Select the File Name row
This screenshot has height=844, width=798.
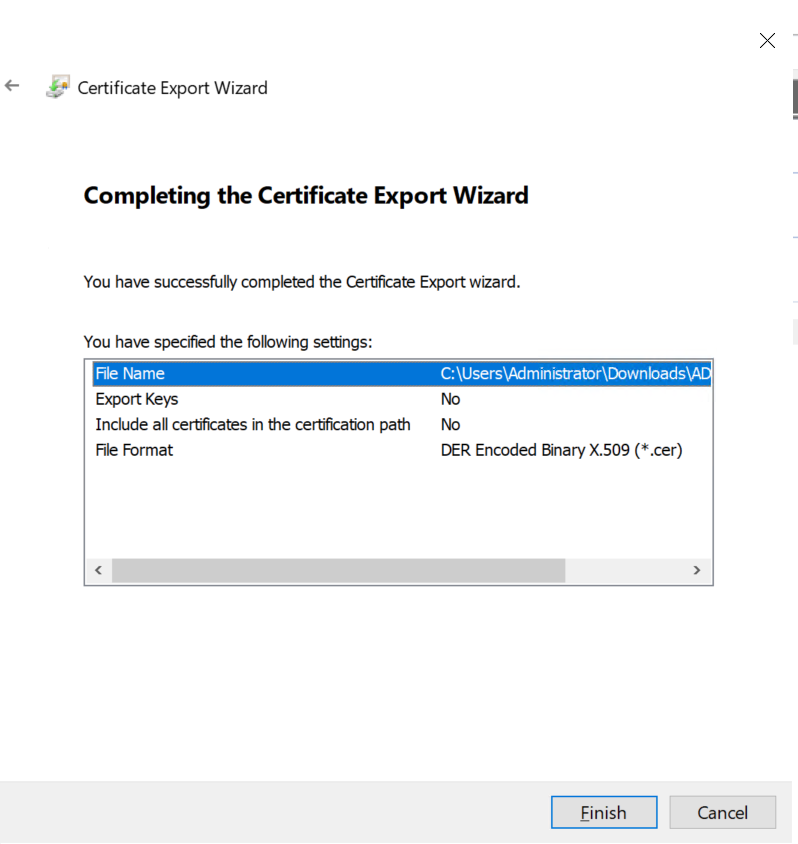point(130,374)
